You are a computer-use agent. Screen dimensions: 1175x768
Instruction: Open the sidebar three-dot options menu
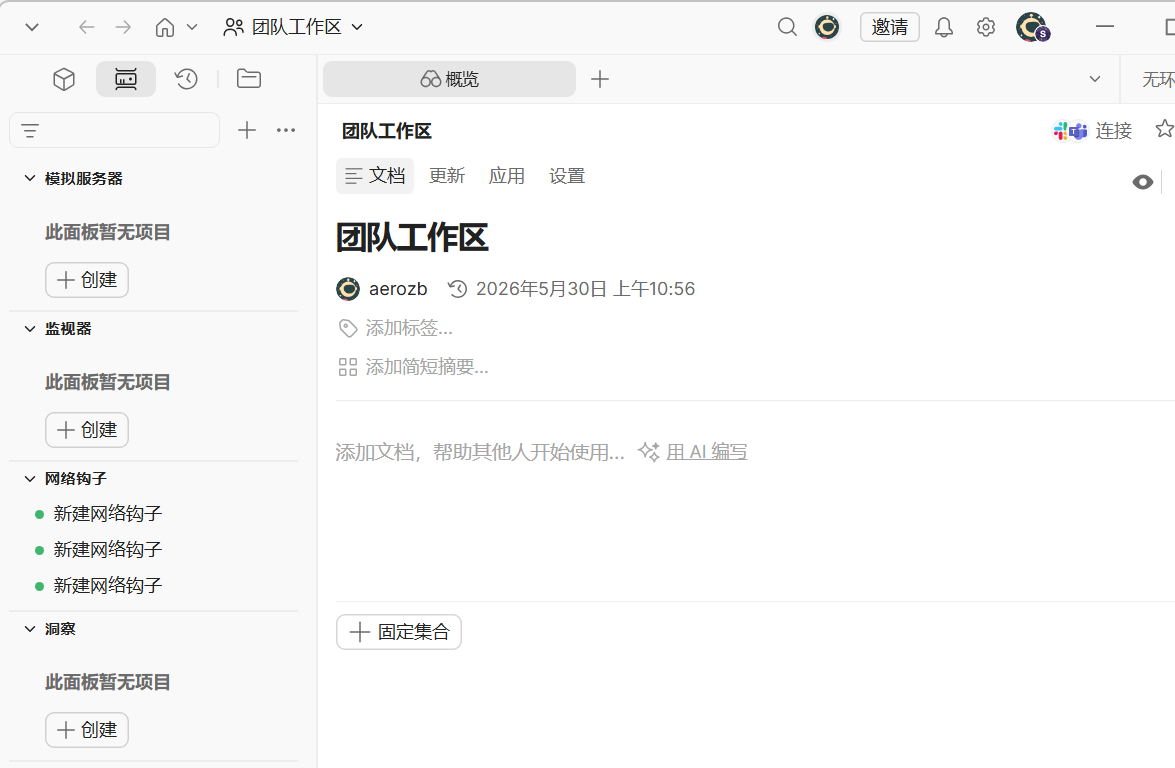click(x=286, y=130)
